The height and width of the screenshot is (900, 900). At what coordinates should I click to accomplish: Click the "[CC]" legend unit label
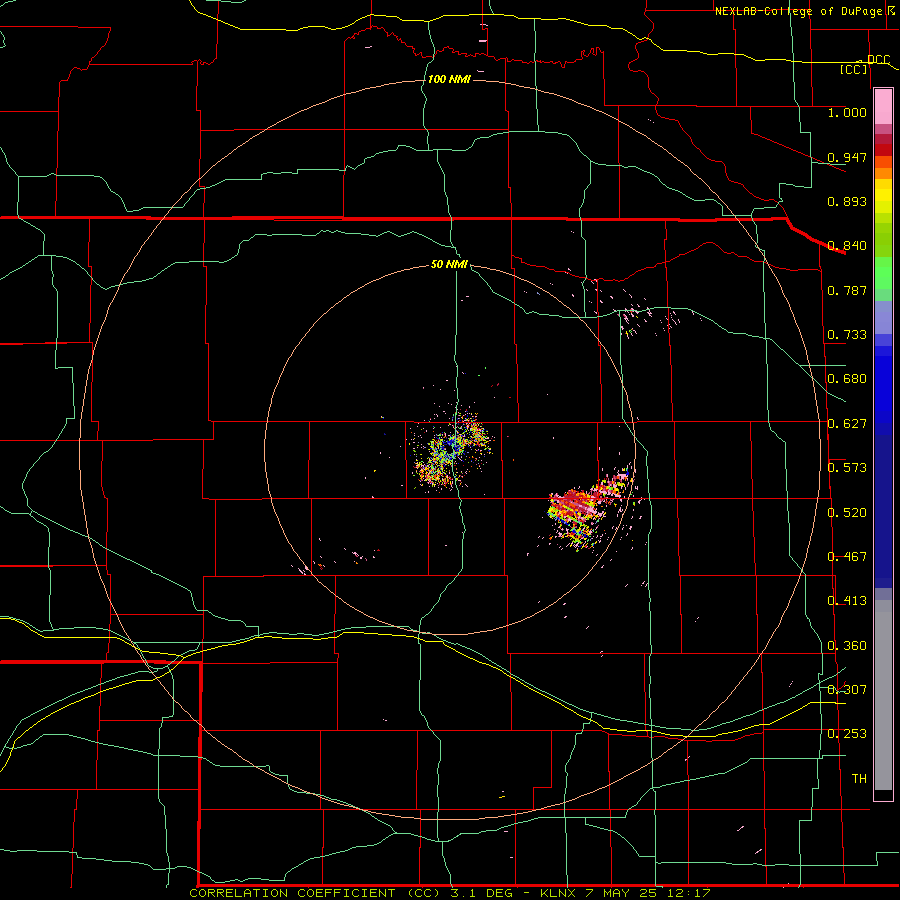tap(854, 69)
